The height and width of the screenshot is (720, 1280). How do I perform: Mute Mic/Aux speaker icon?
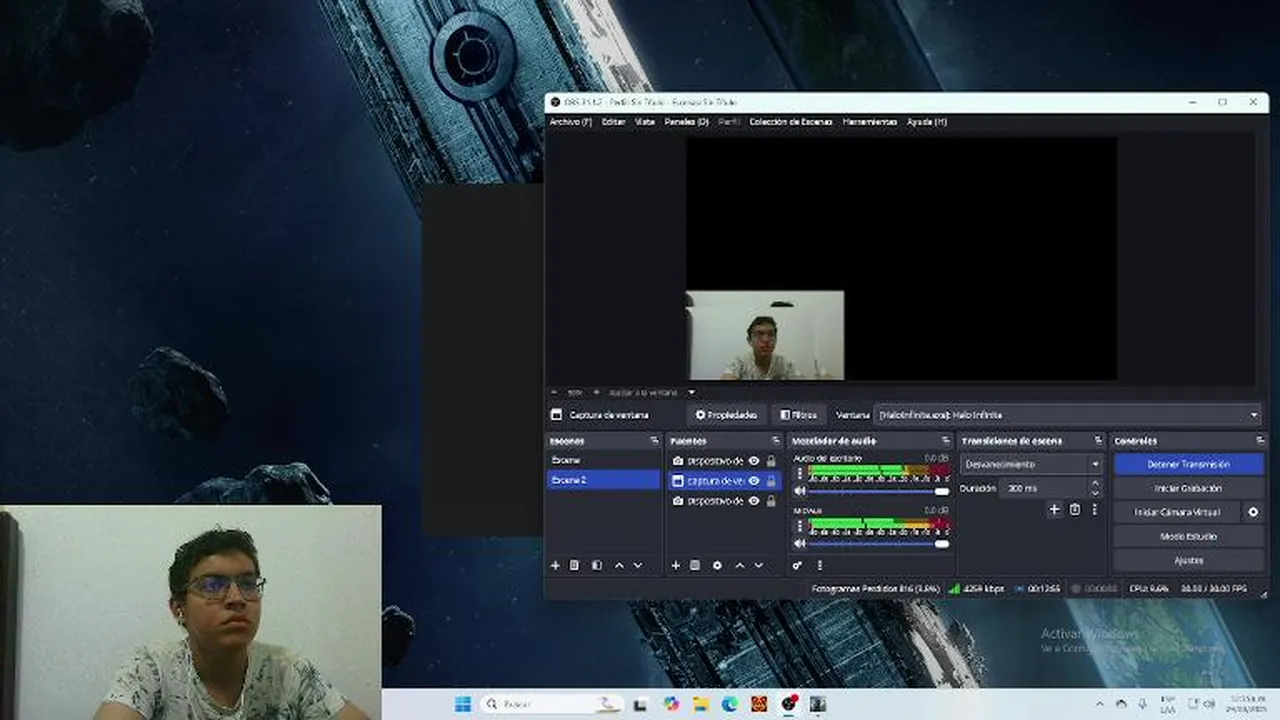799,543
